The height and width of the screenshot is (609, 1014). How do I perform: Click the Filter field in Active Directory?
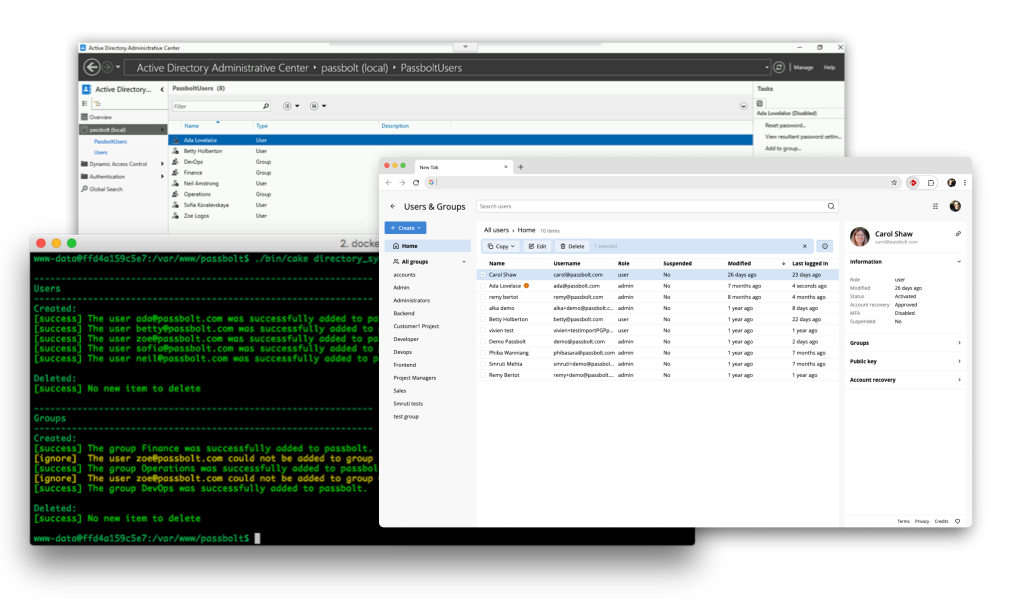pyautogui.click(x=221, y=106)
